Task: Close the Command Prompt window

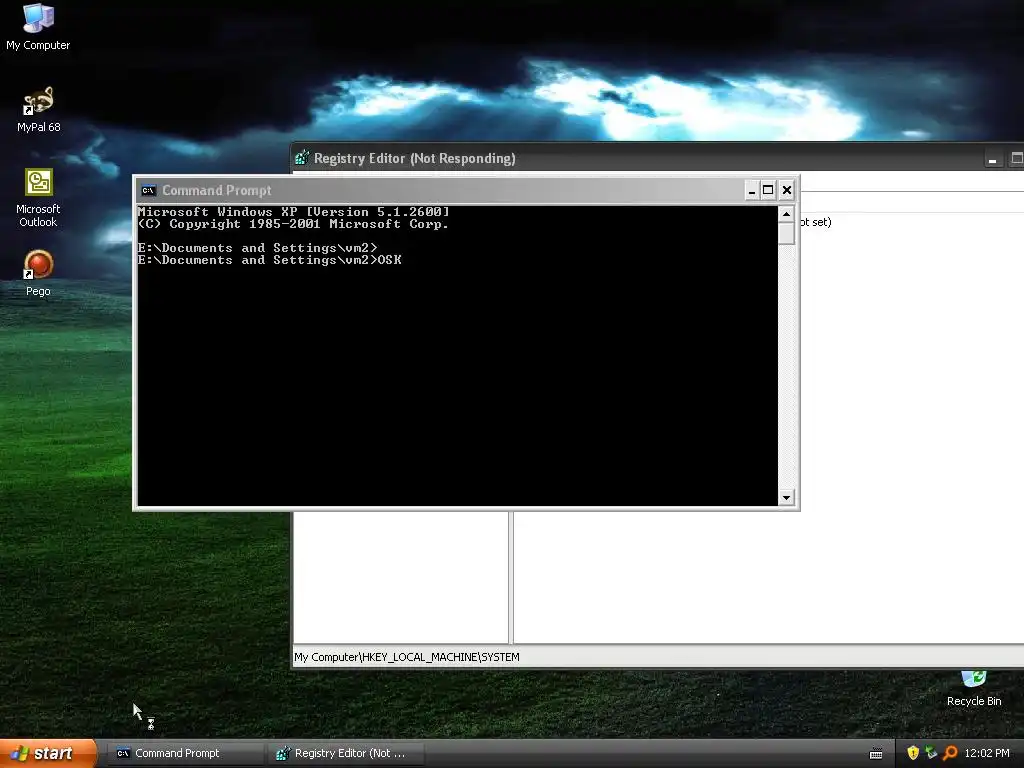Action: click(x=787, y=190)
